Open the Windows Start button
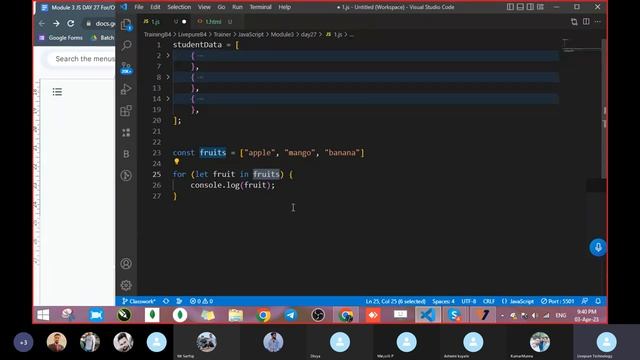640x360 pixels. tap(43, 315)
